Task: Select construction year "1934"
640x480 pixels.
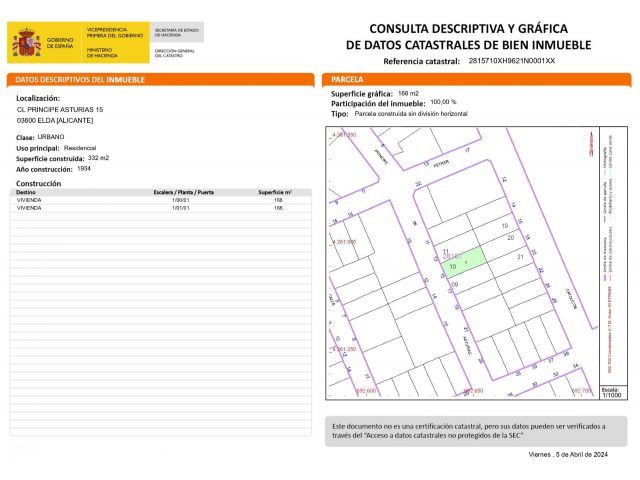Action: click(84, 169)
